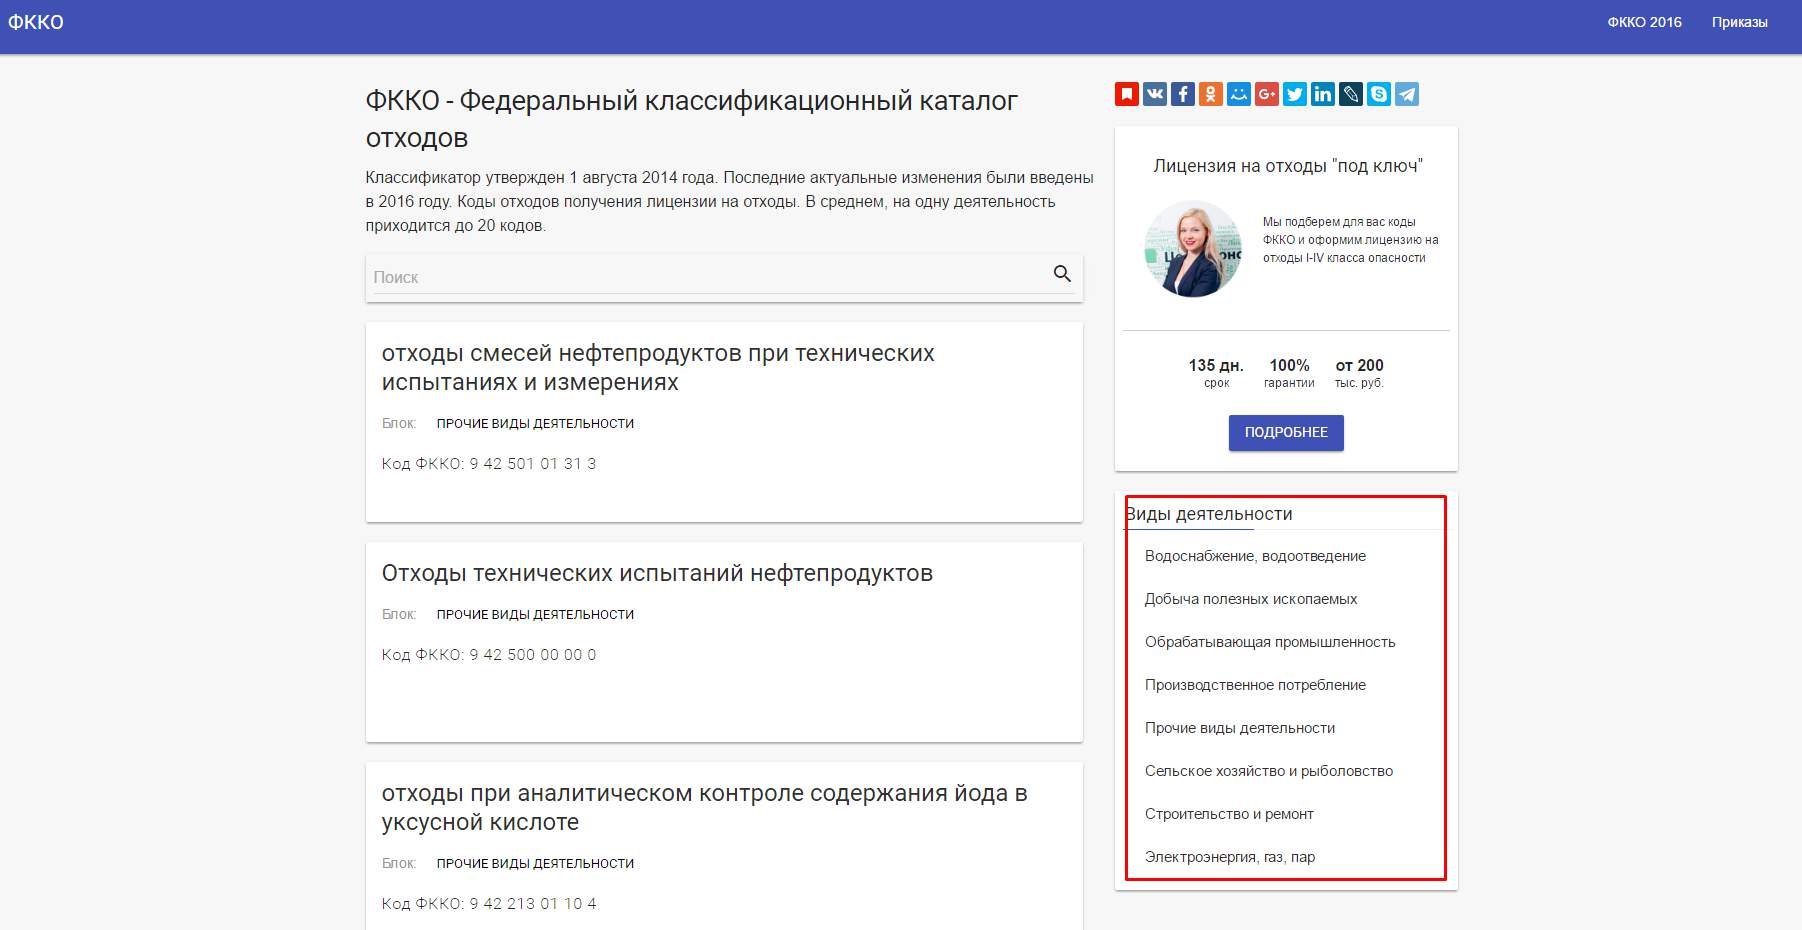
Task: Click the LiveJournal pencil share icon
Action: 1351,93
